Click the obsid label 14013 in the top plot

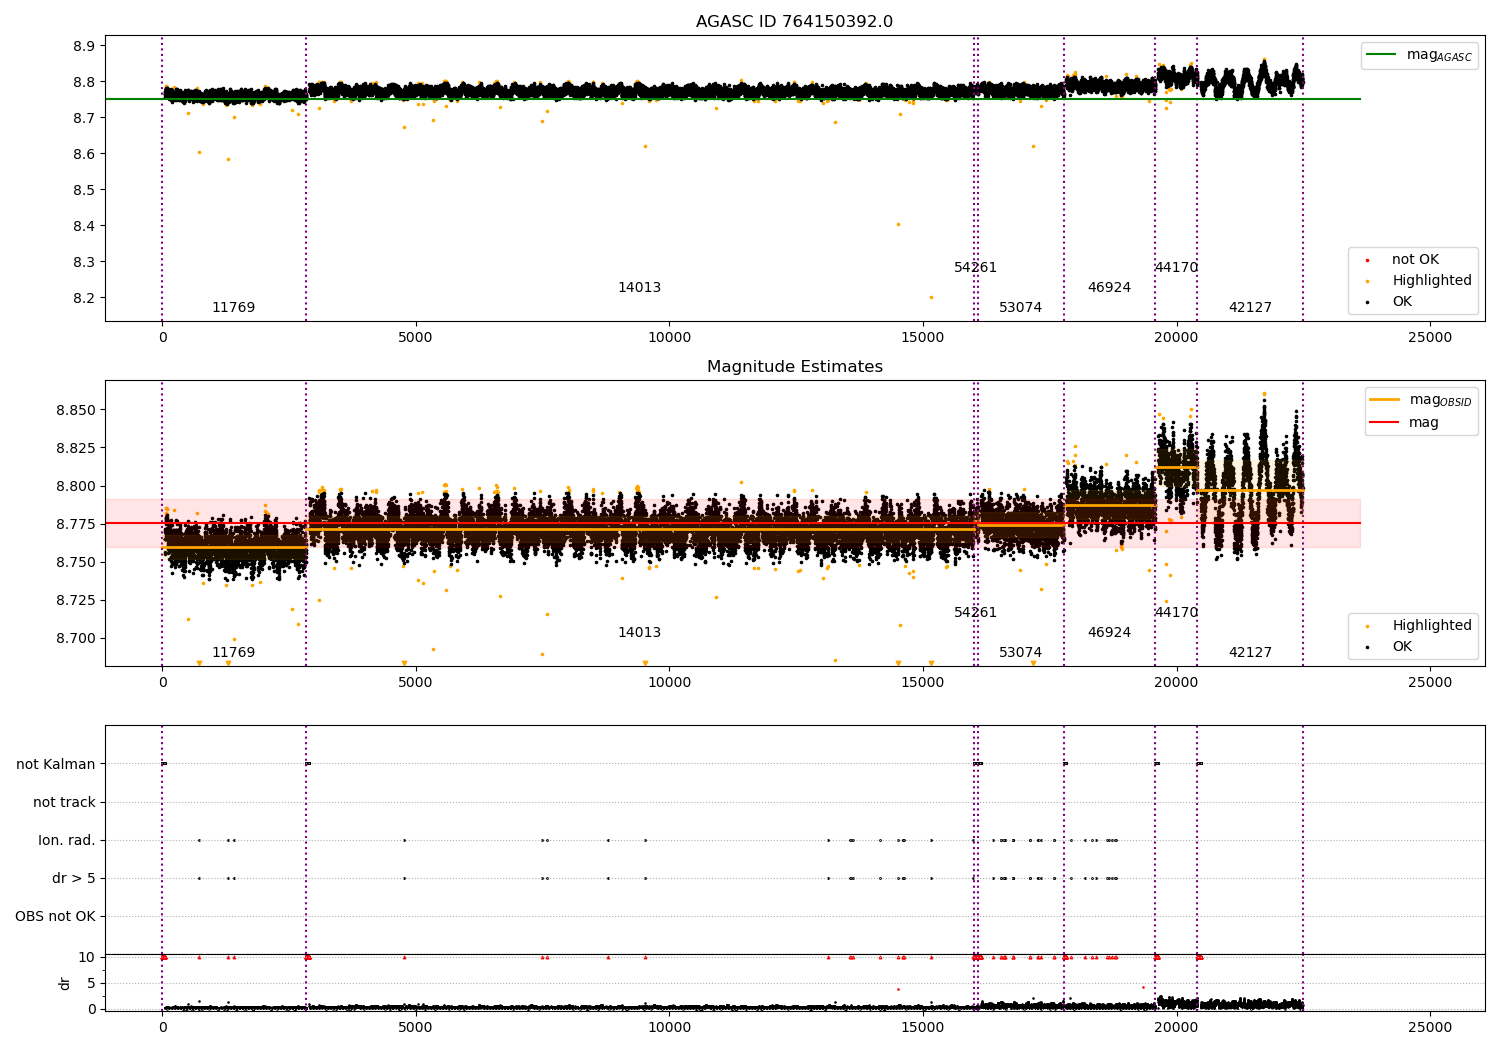639,288
